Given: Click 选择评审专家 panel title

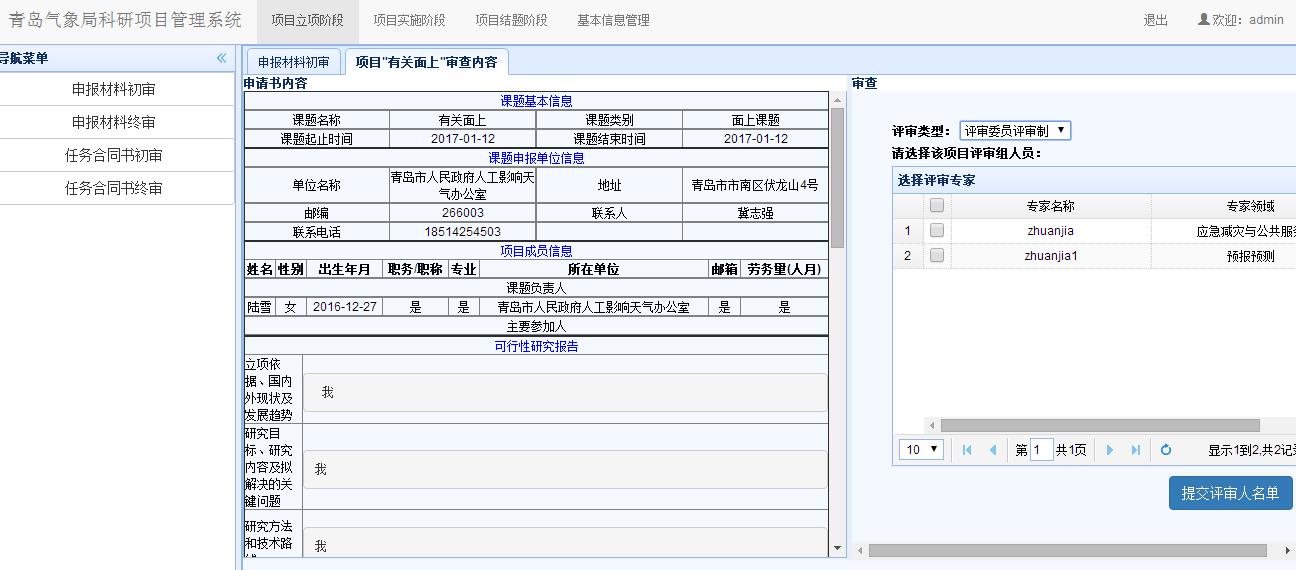Looking at the screenshot, I should pyautogui.click(x=936, y=180).
